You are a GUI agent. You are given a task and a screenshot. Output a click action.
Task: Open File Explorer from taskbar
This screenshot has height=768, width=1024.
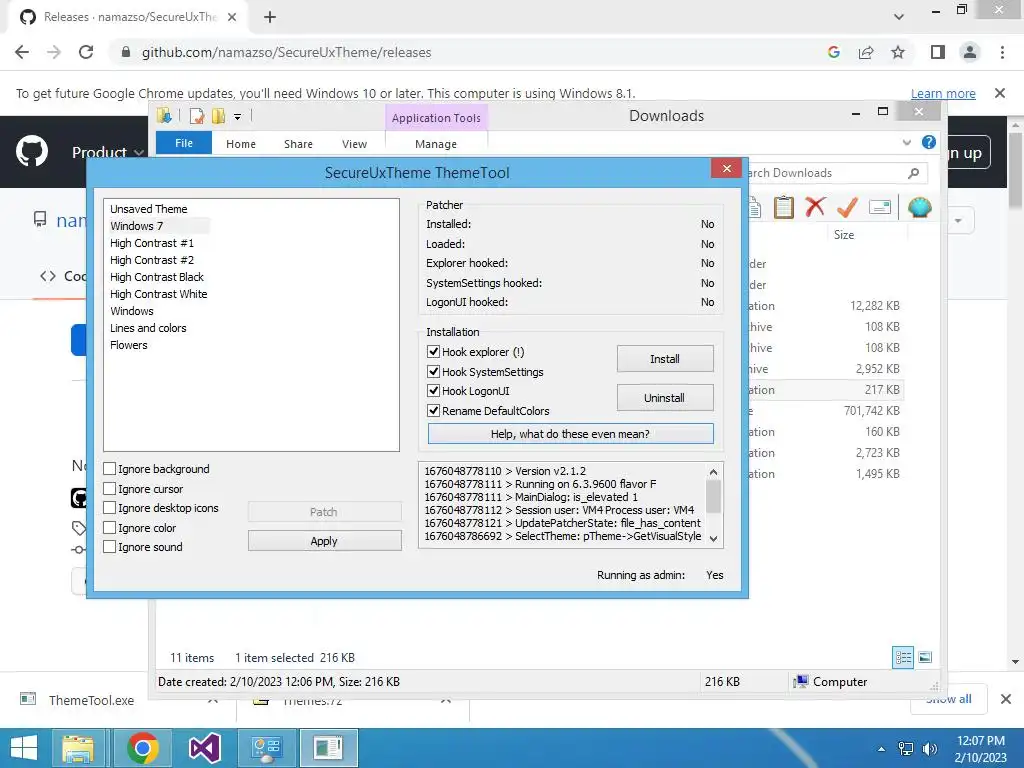point(78,748)
